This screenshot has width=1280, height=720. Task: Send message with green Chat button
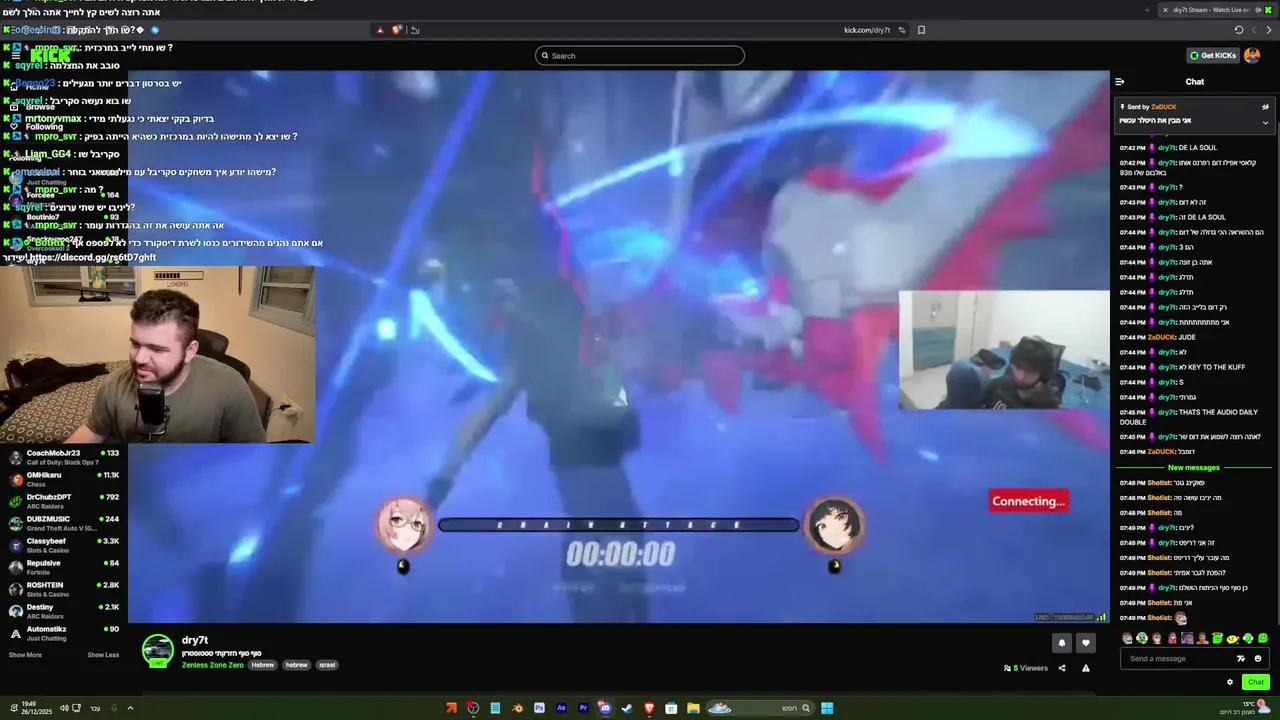click(x=1256, y=682)
